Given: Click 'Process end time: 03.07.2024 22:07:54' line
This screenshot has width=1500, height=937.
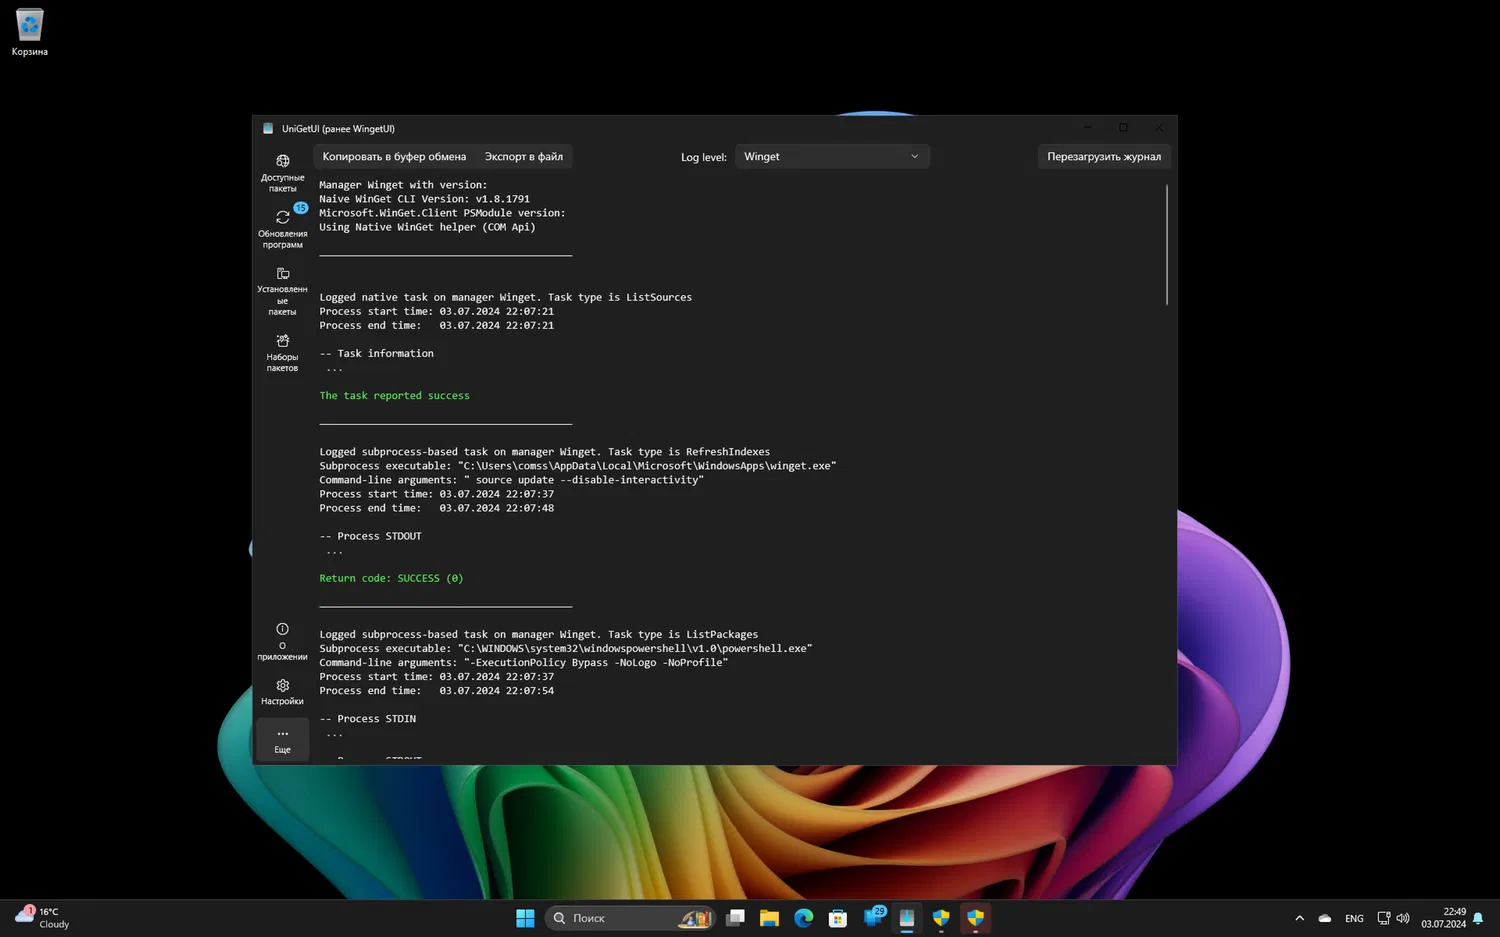Looking at the screenshot, I should [x=436, y=690].
